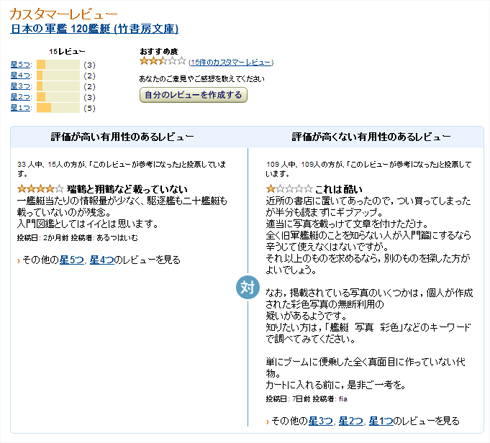Click the one-star rating icon of the critical review

pos(289,189)
